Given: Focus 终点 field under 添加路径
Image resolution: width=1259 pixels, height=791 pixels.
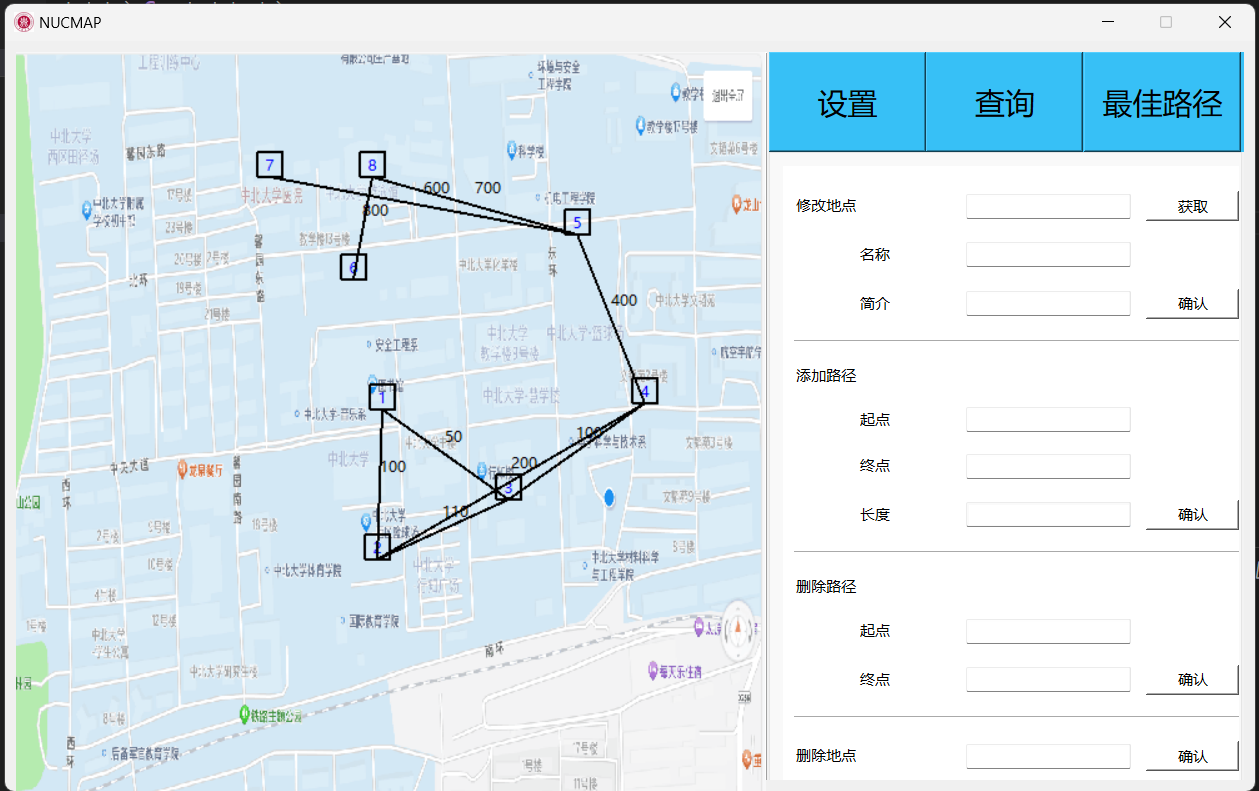Looking at the screenshot, I should (x=1048, y=466).
